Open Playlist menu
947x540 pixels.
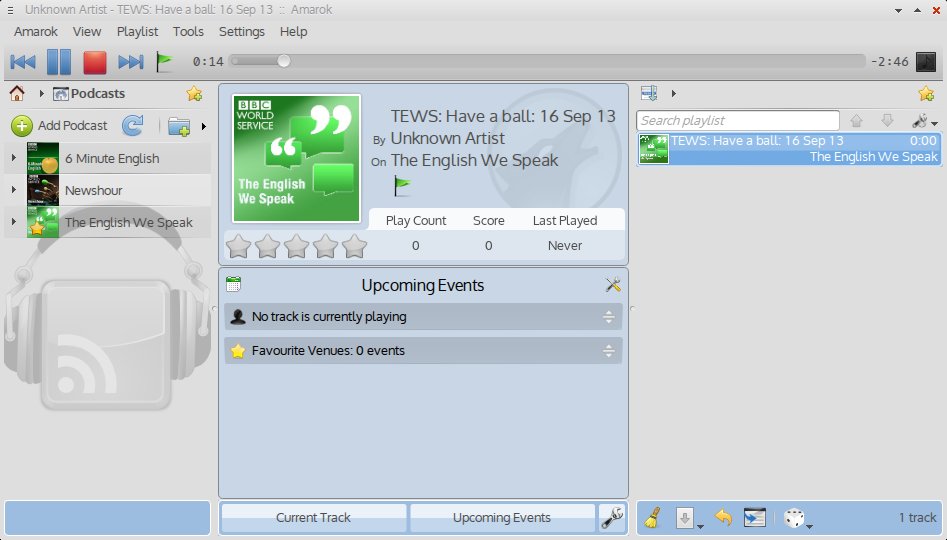[x=137, y=31]
